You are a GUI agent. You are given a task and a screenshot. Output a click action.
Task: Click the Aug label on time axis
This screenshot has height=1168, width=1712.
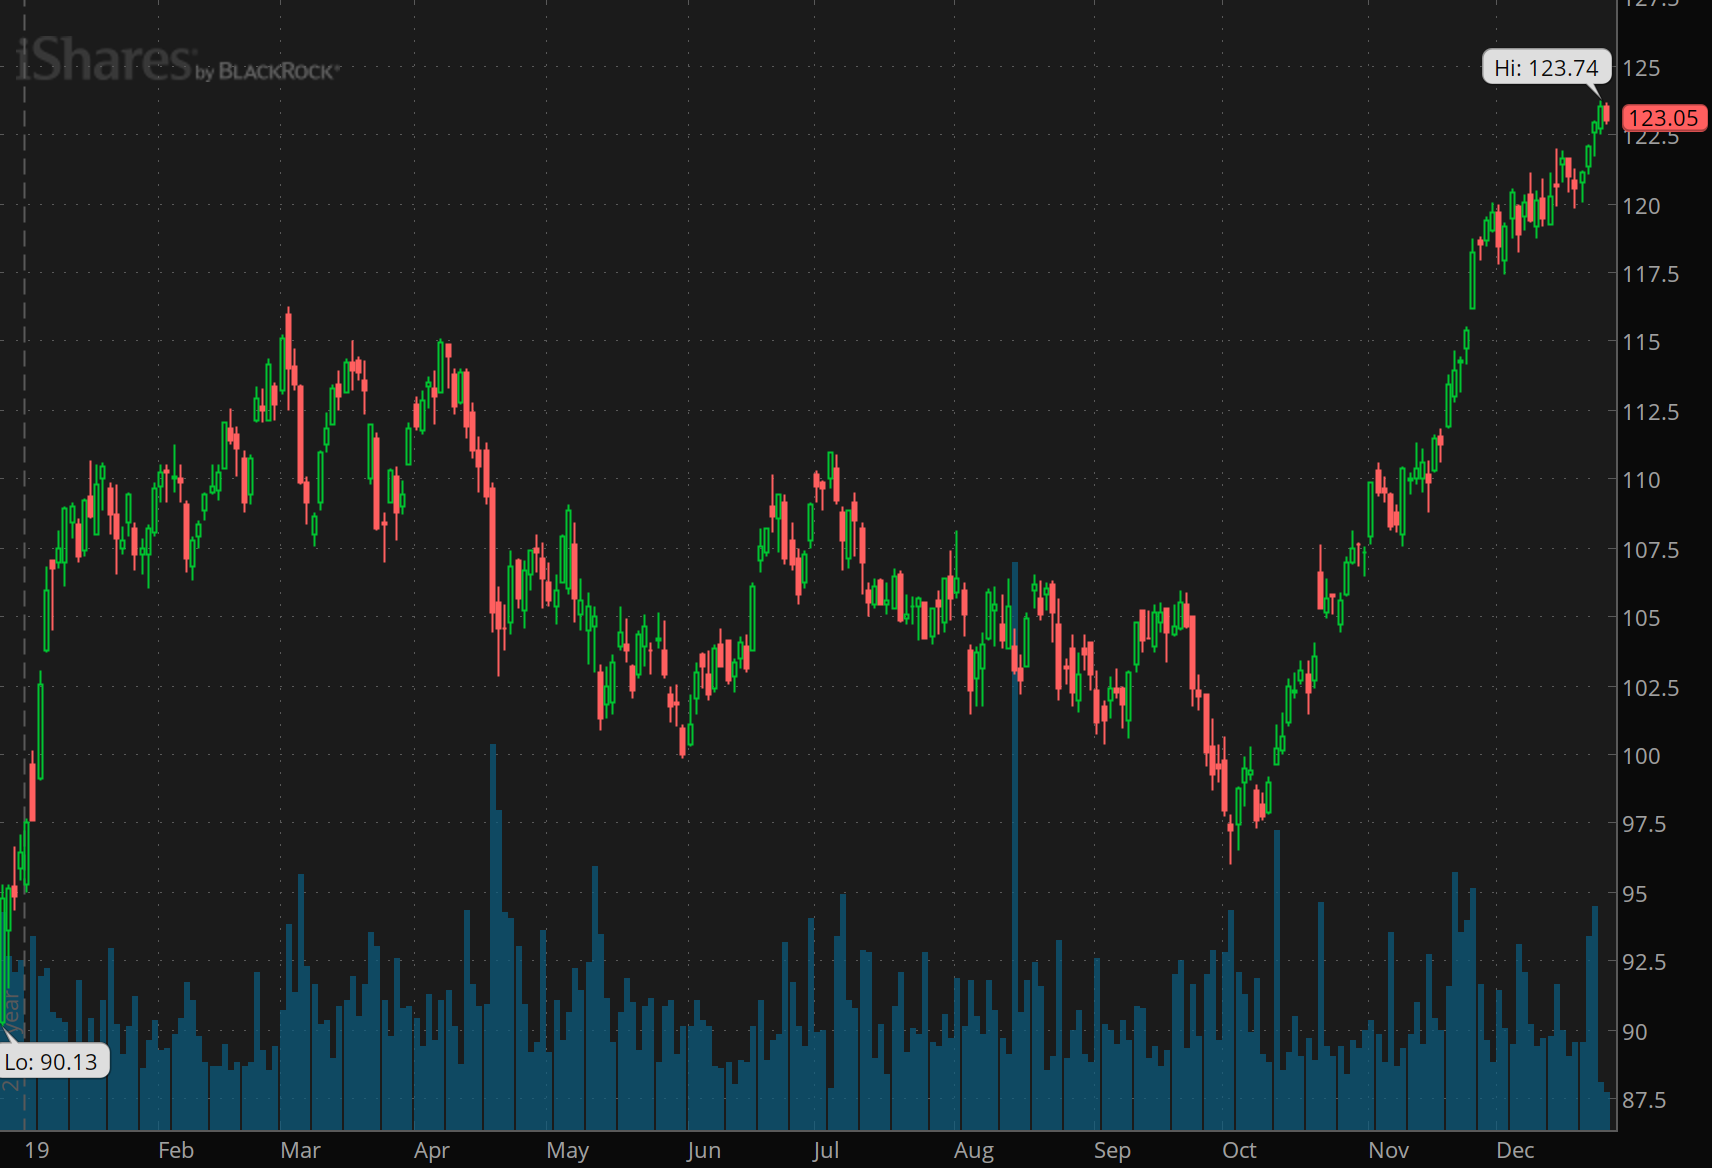coord(974,1150)
